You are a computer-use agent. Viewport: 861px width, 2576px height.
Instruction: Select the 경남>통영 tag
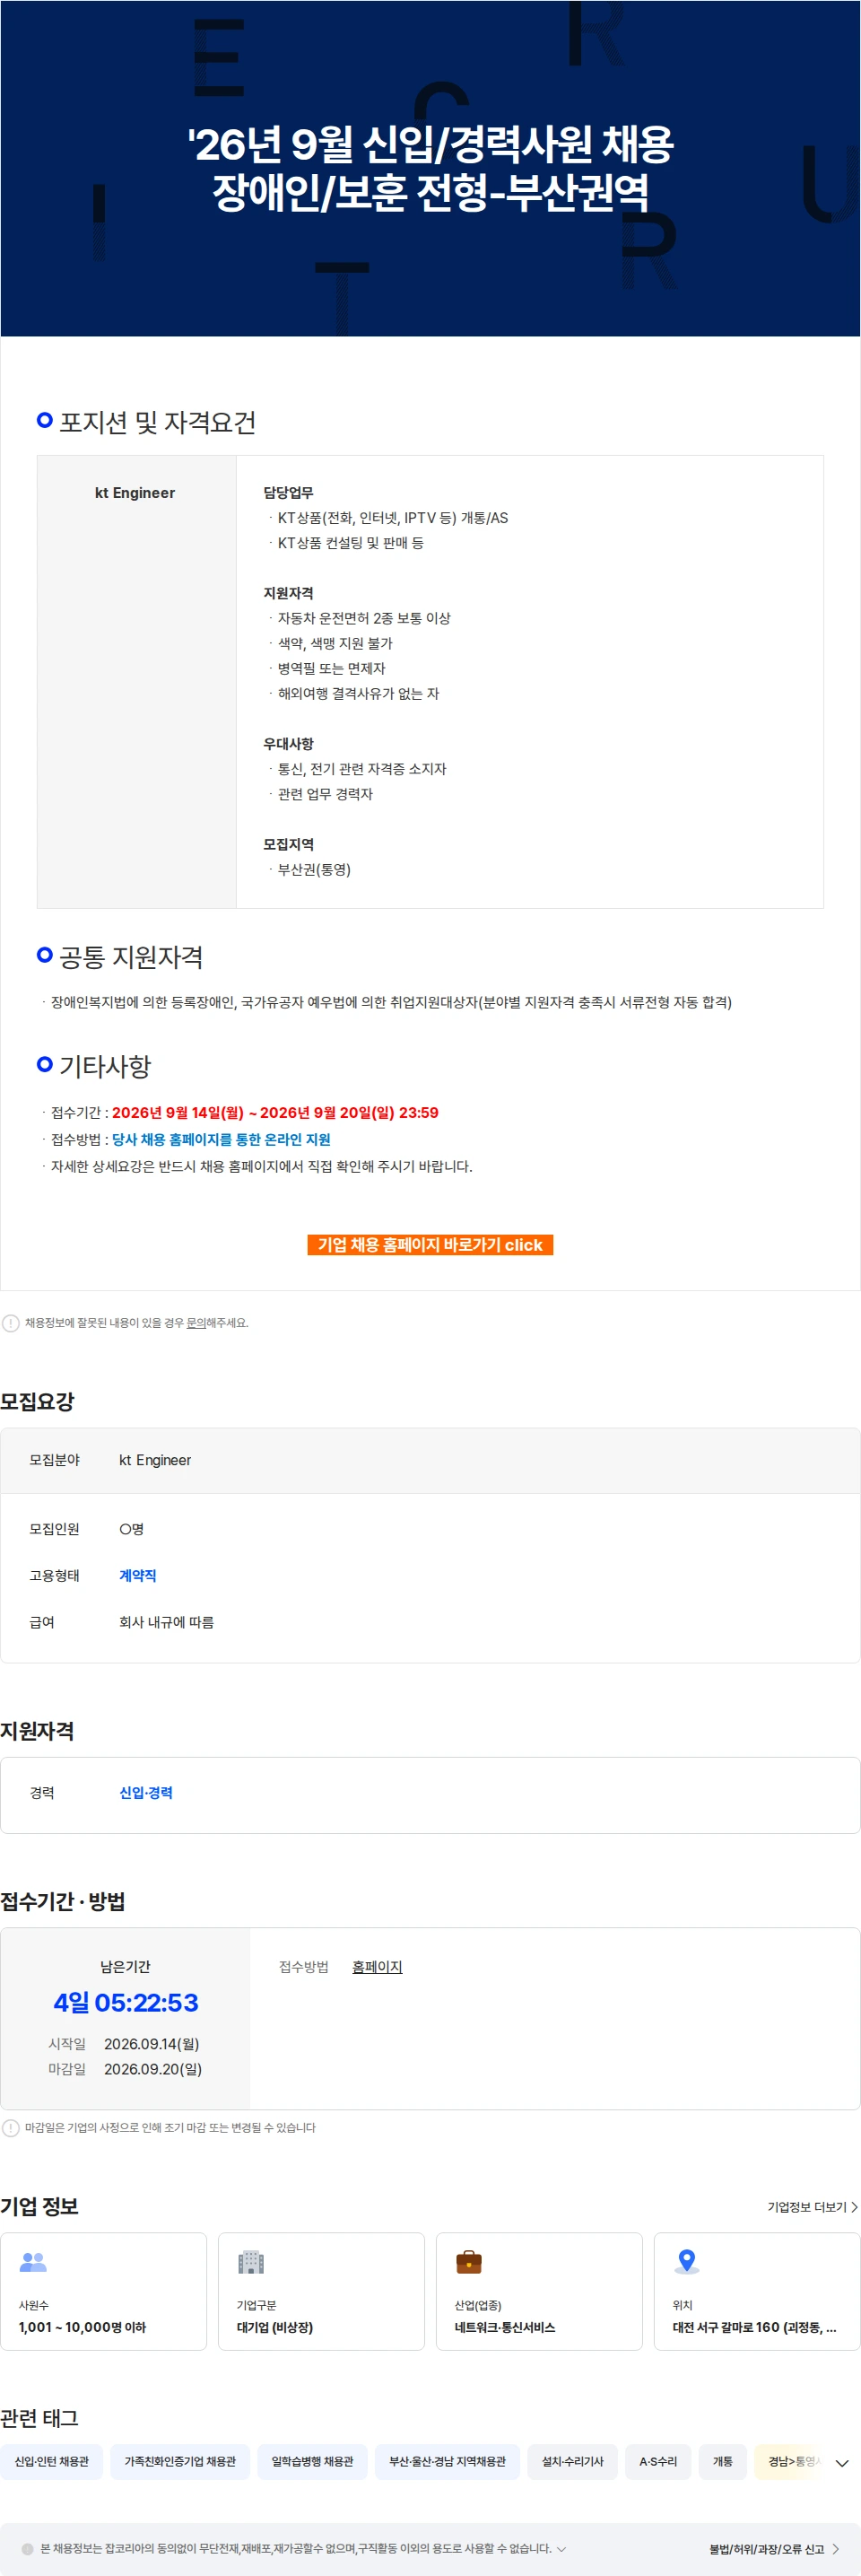[790, 2461]
